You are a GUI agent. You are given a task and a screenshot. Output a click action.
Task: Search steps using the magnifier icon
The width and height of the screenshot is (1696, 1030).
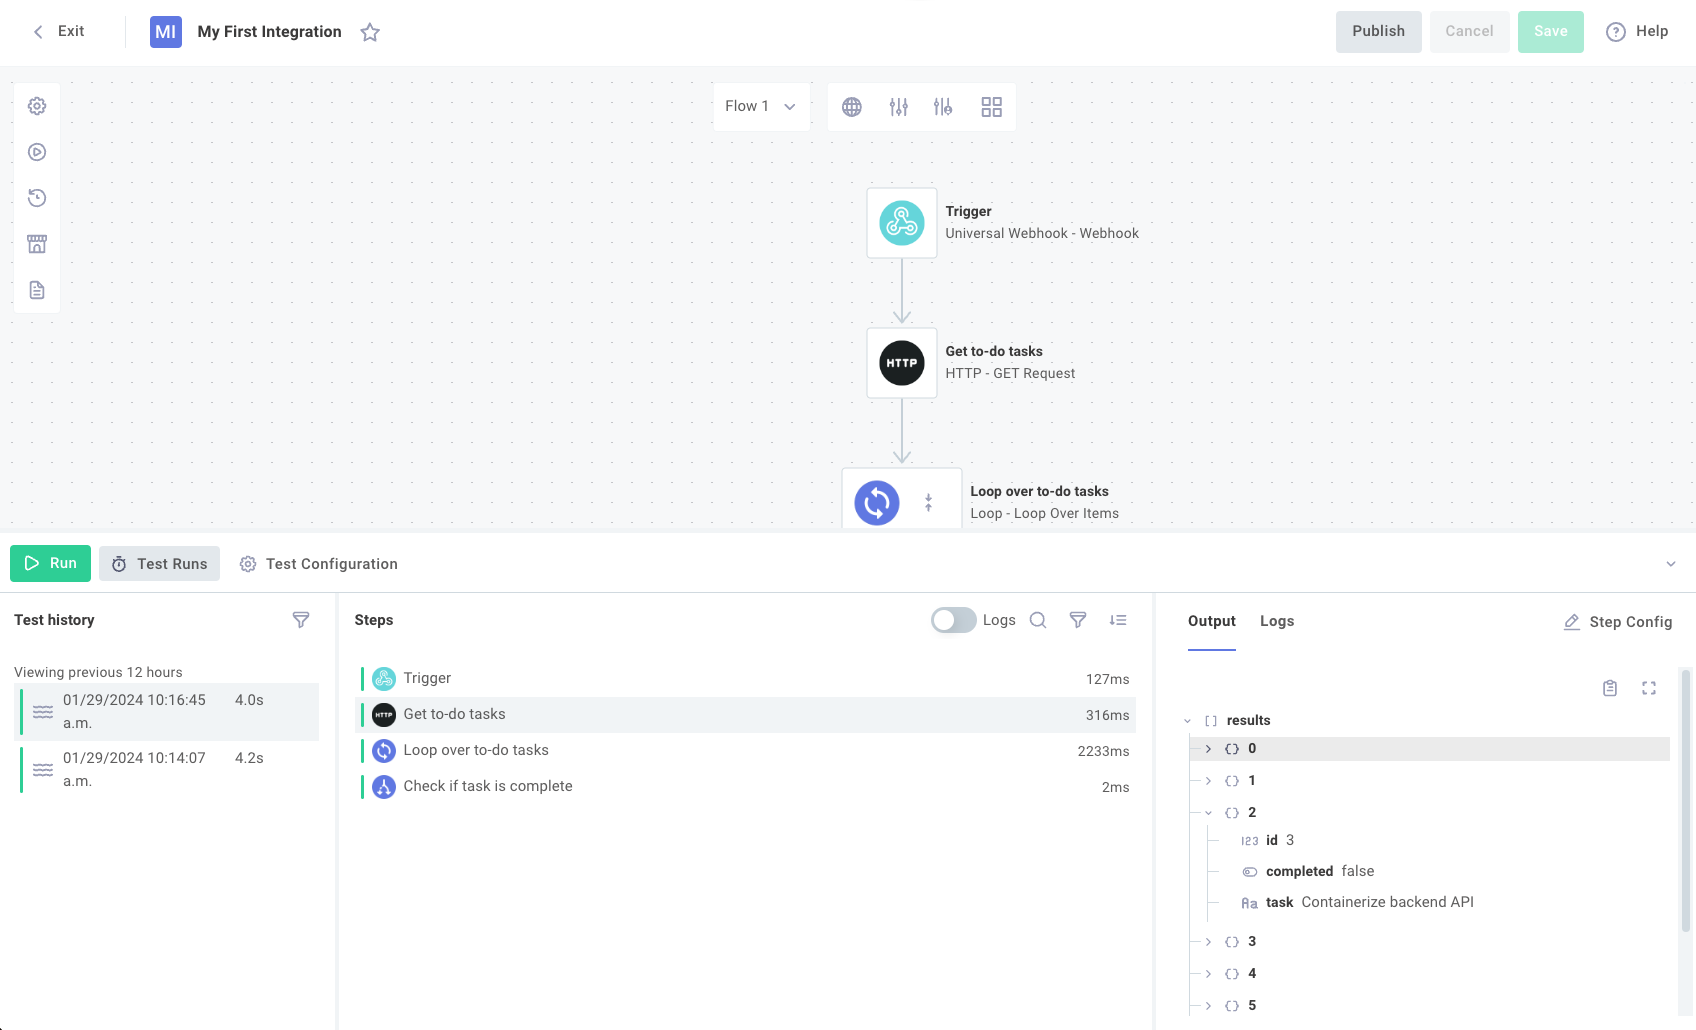coord(1038,620)
